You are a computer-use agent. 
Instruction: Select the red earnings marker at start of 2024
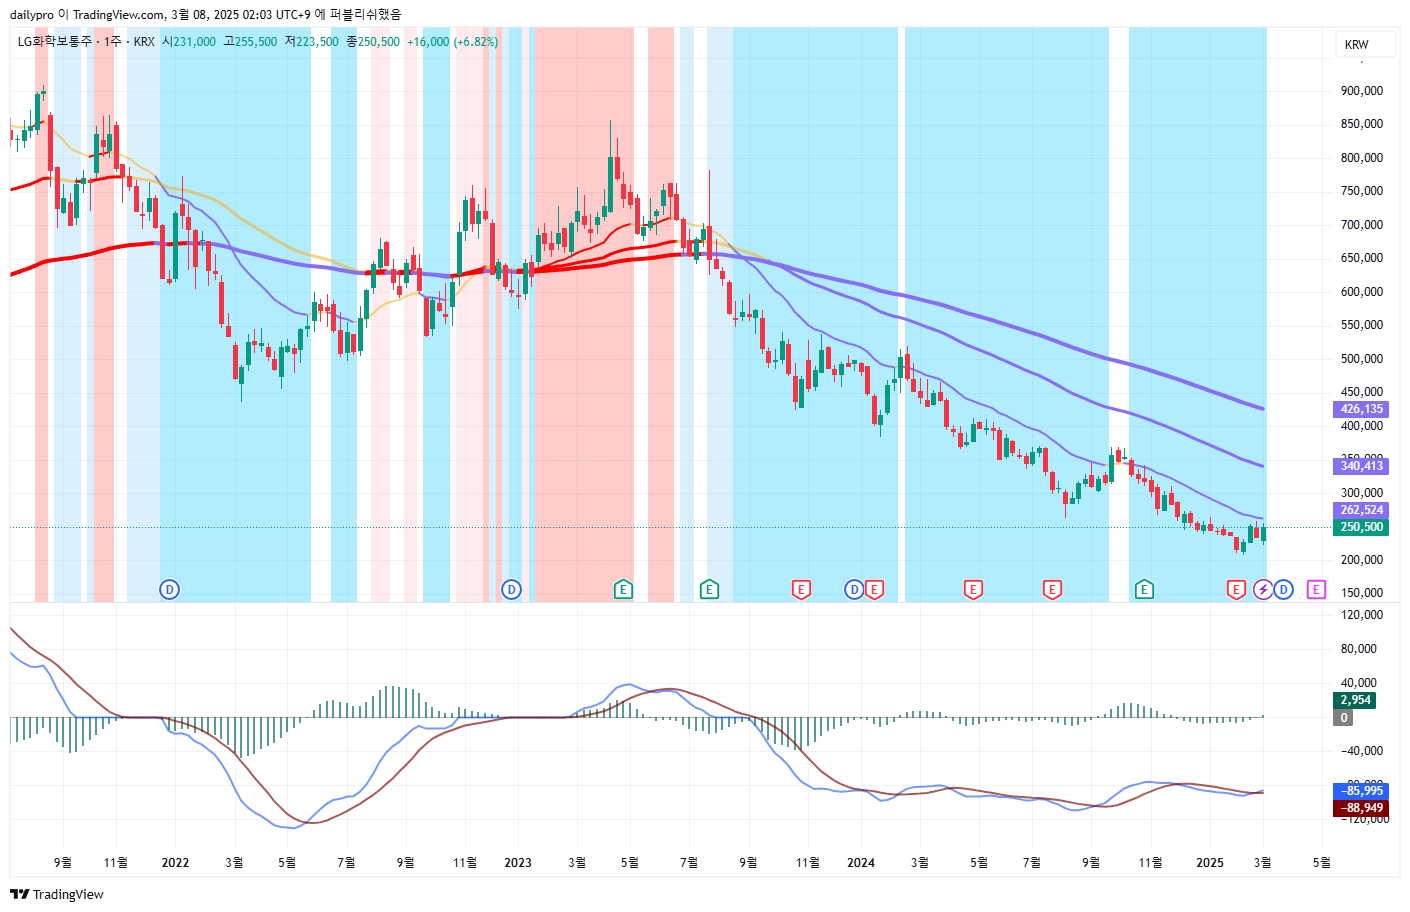[874, 590]
